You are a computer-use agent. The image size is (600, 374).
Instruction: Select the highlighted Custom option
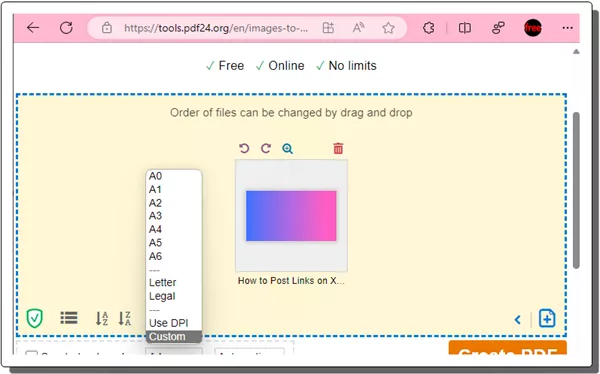point(174,336)
